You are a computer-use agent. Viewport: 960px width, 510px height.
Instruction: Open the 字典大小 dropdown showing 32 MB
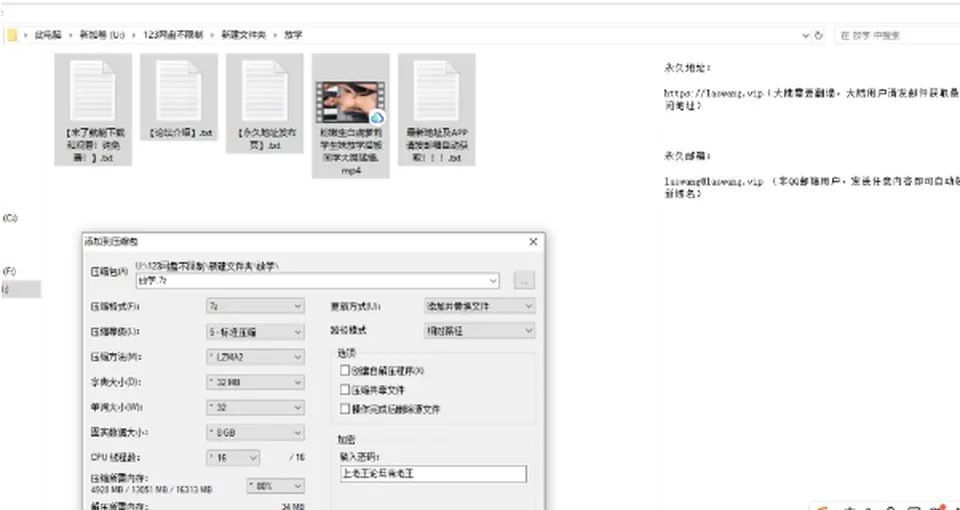point(255,382)
